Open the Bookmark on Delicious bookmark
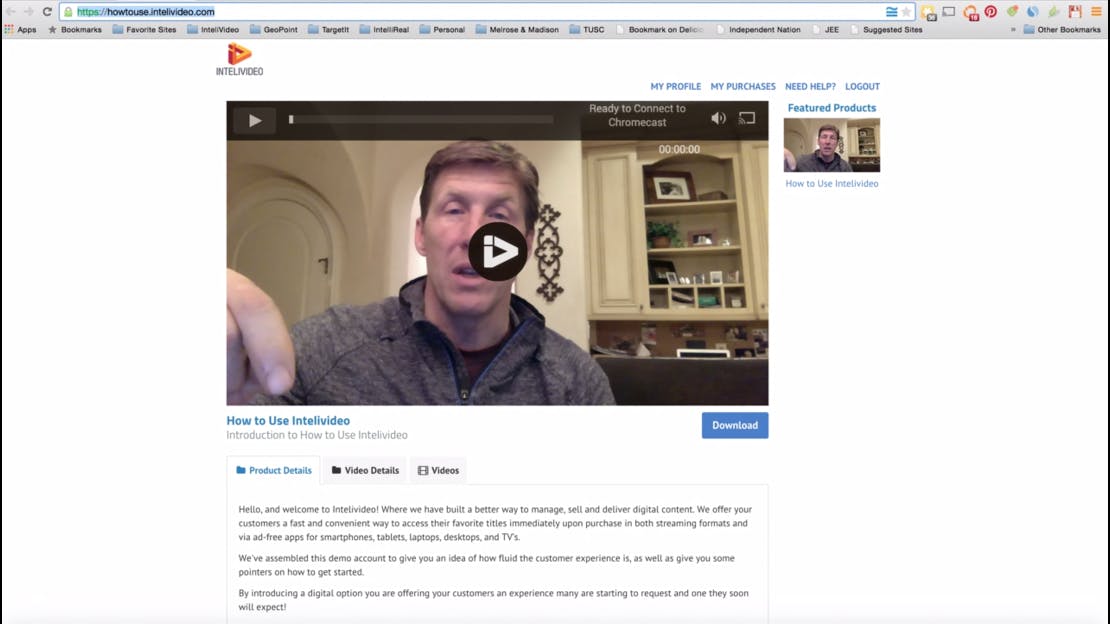The height and width of the screenshot is (624, 1110). tap(660, 30)
